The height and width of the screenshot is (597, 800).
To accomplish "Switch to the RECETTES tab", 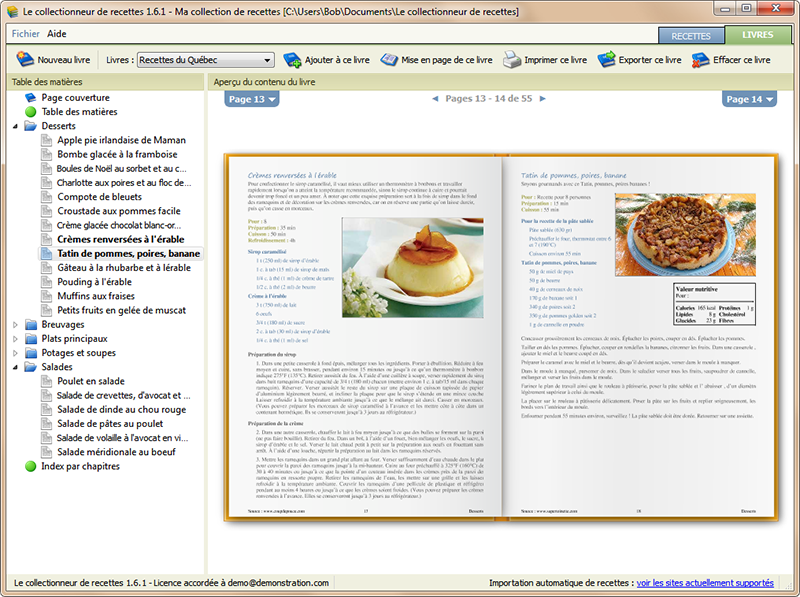I will [x=691, y=36].
